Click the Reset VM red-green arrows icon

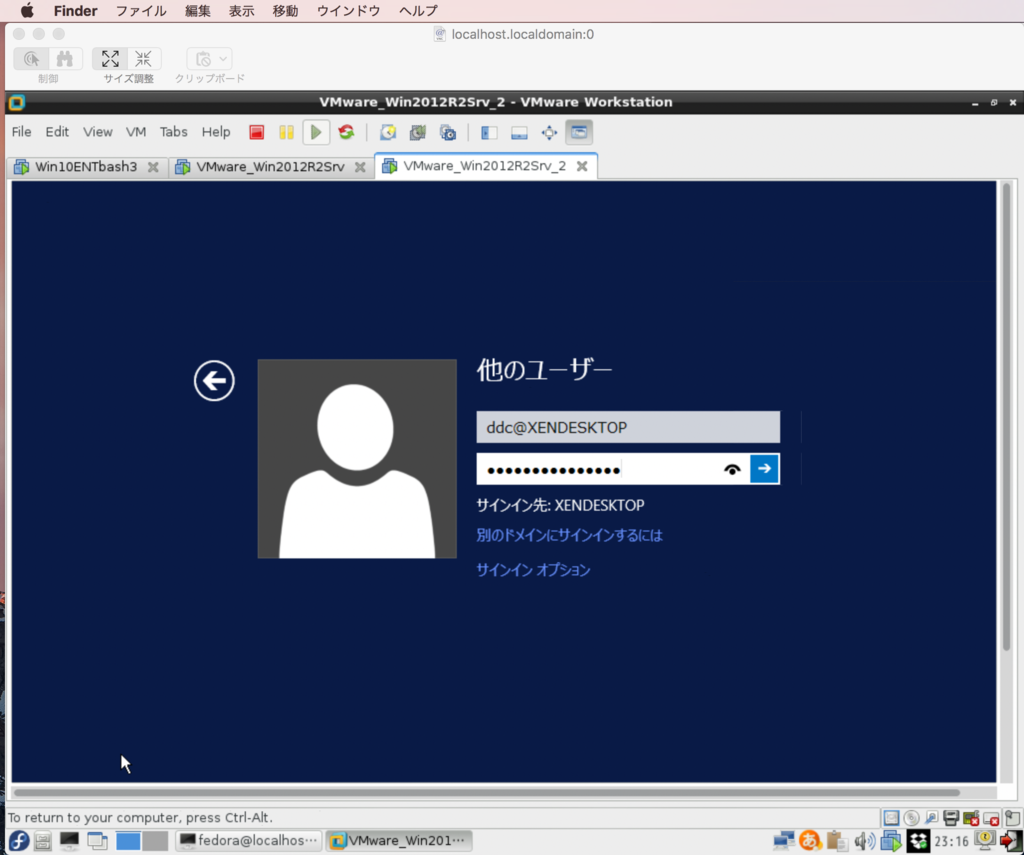(346, 133)
